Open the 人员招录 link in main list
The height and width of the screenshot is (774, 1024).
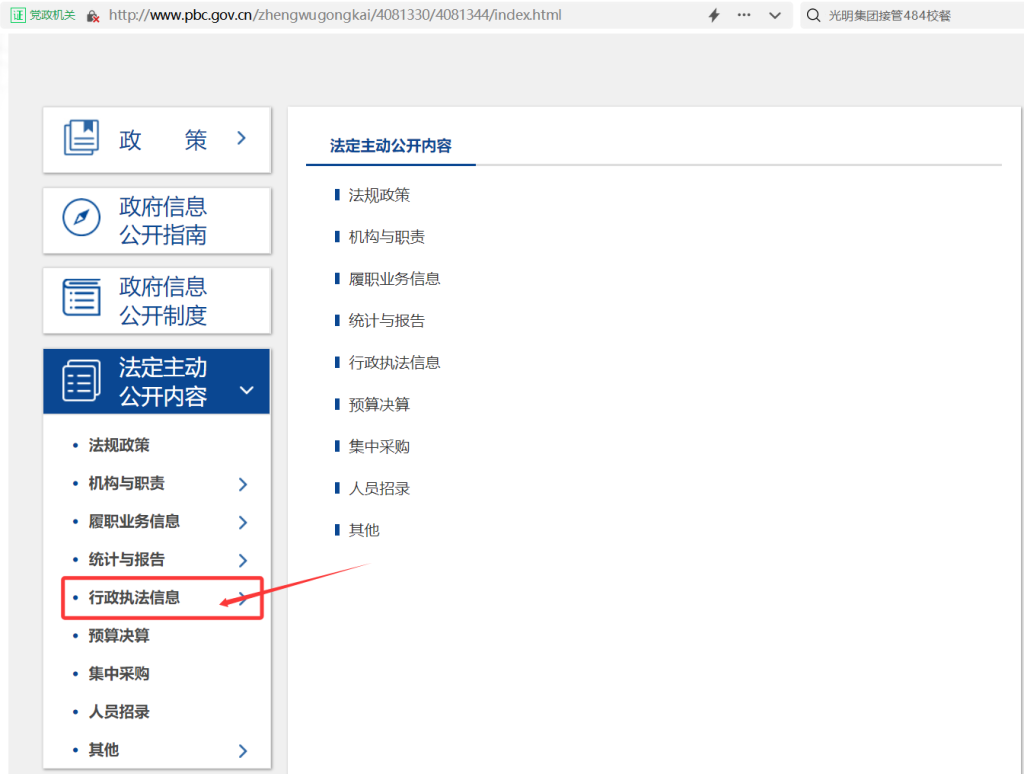(x=379, y=488)
